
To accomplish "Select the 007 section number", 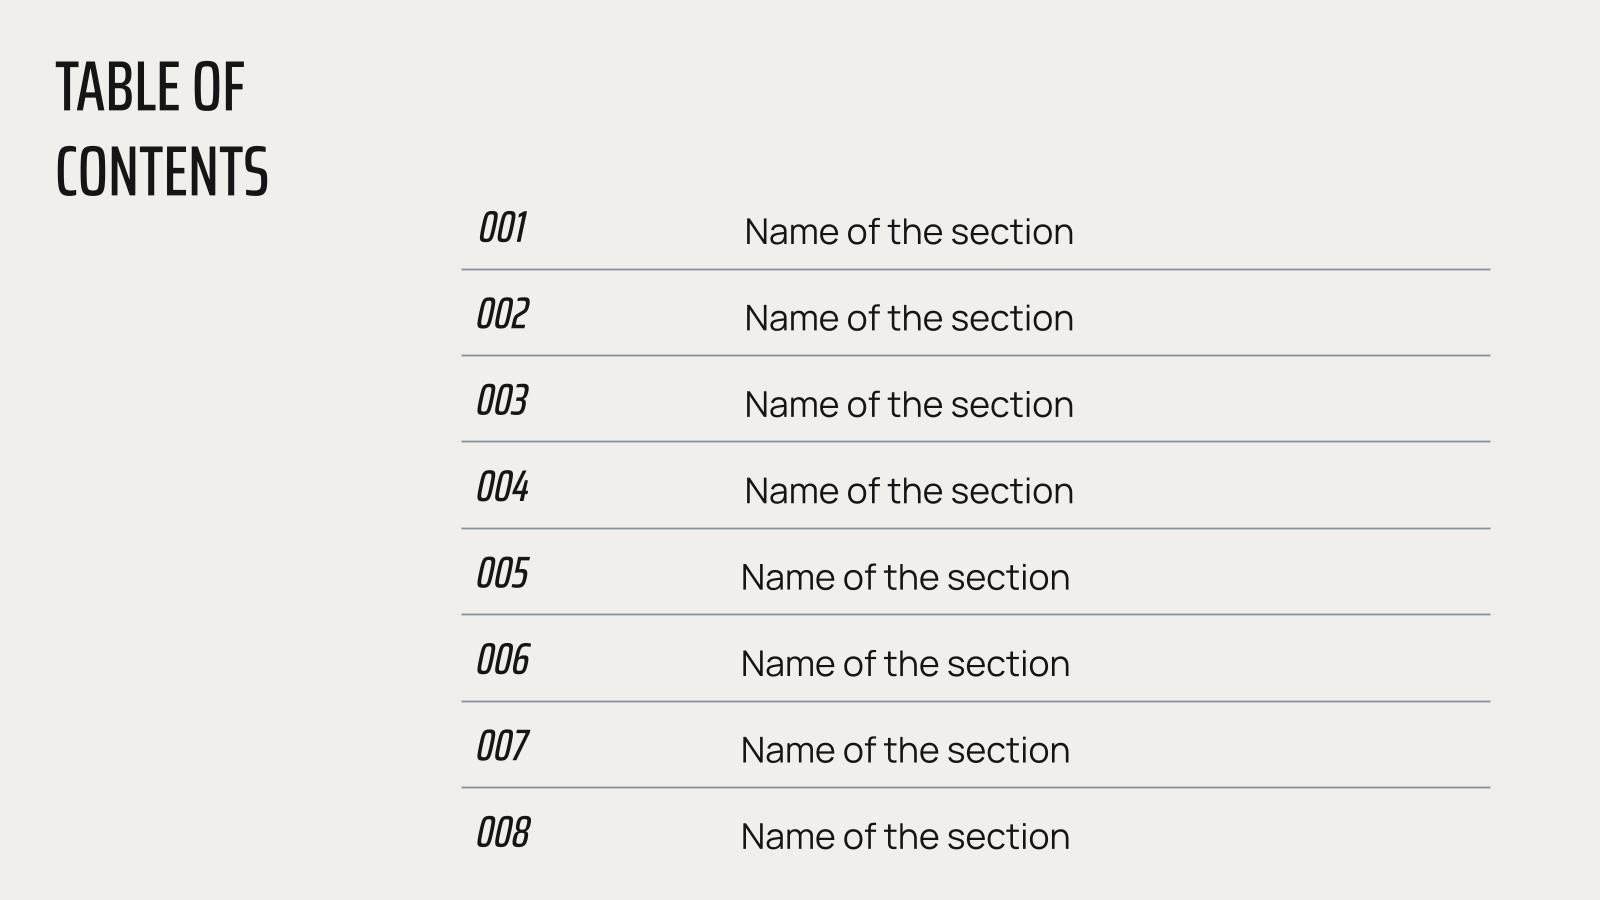I will (x=502, y=747).
